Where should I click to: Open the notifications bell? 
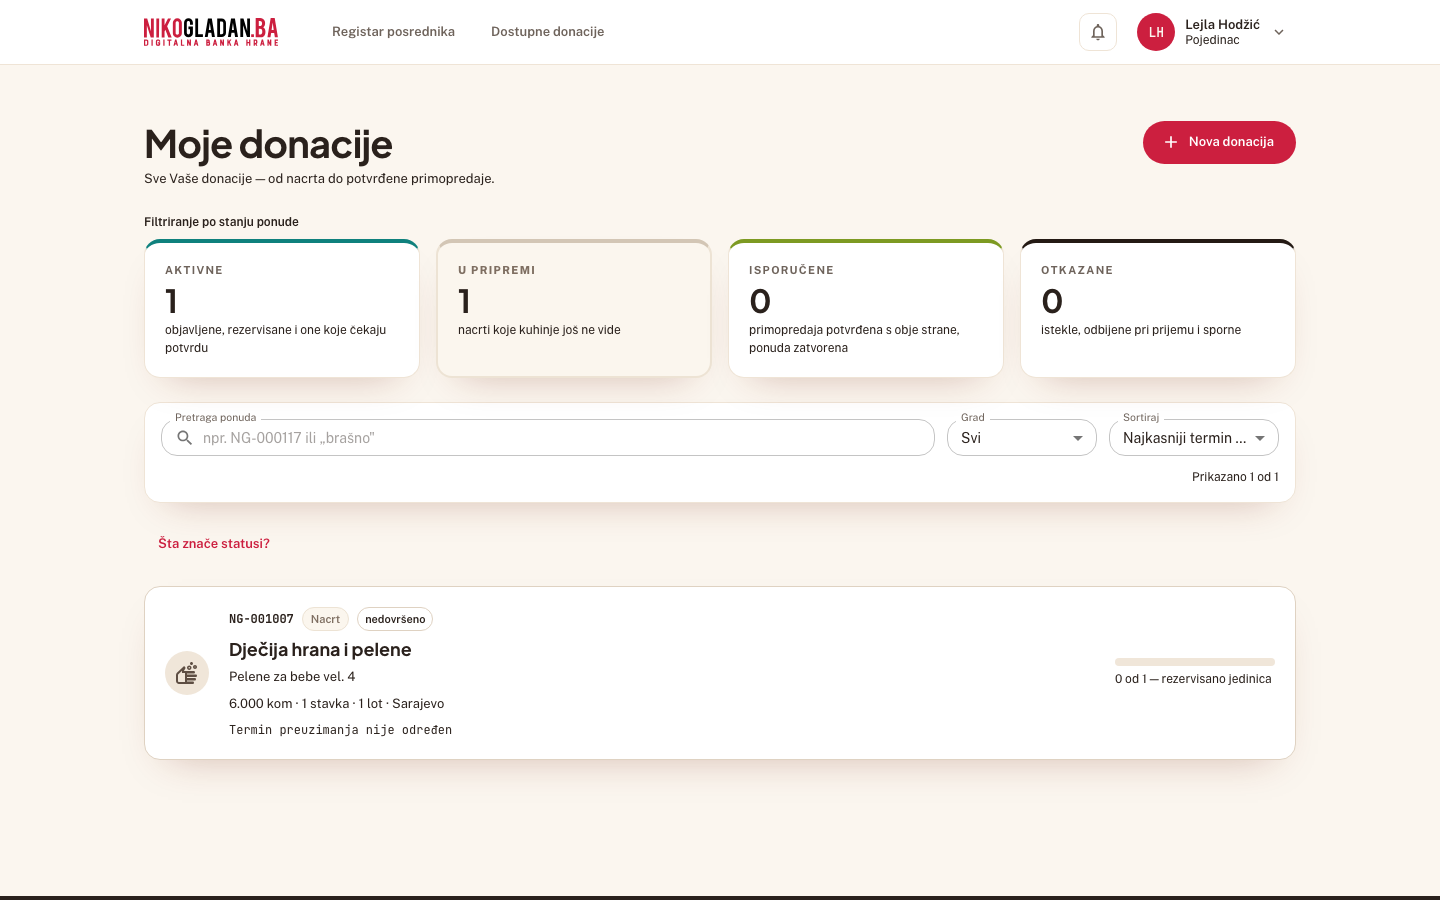1097,32
